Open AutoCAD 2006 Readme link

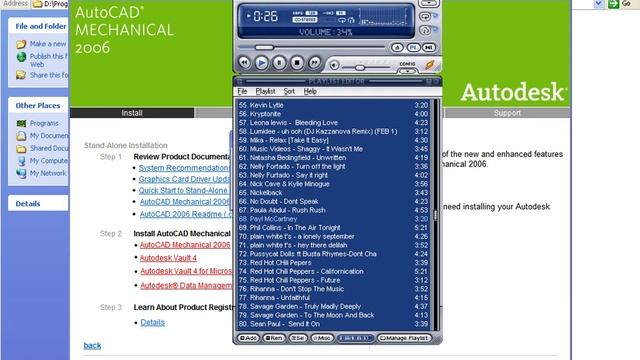pyautogui.click(x=186, y=214)
